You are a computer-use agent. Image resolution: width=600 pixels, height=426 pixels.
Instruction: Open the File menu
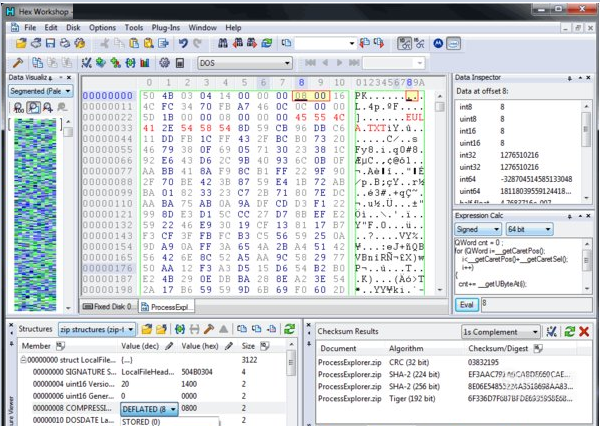30,28
